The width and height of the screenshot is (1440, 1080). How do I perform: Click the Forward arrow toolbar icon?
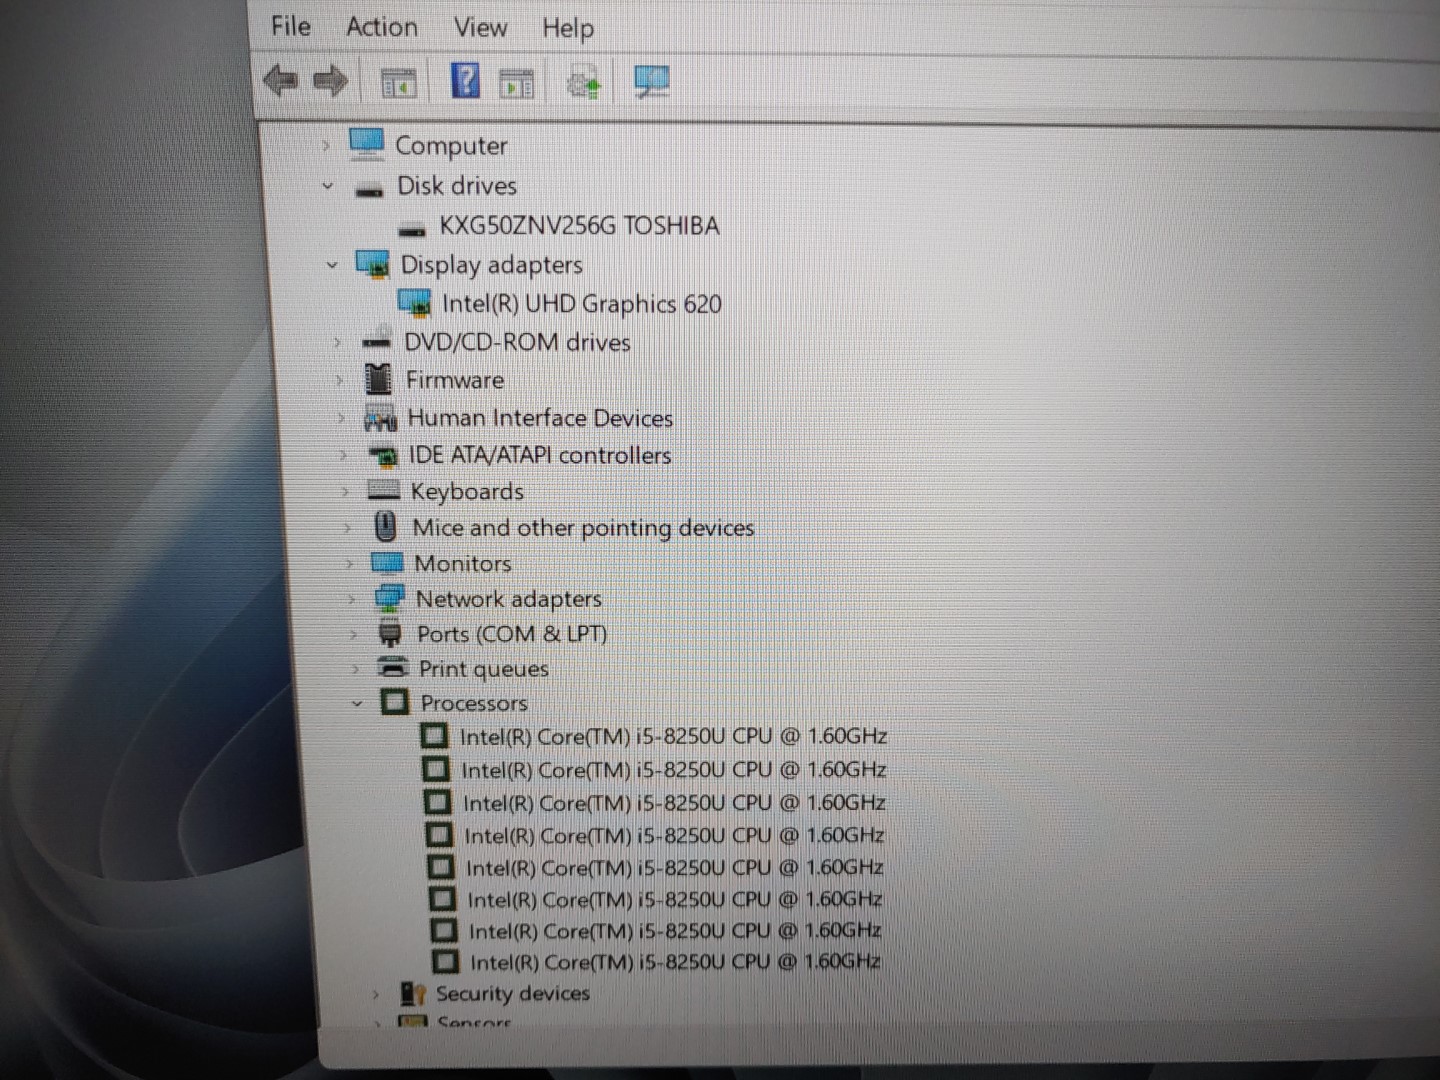[x=330, y=81]
